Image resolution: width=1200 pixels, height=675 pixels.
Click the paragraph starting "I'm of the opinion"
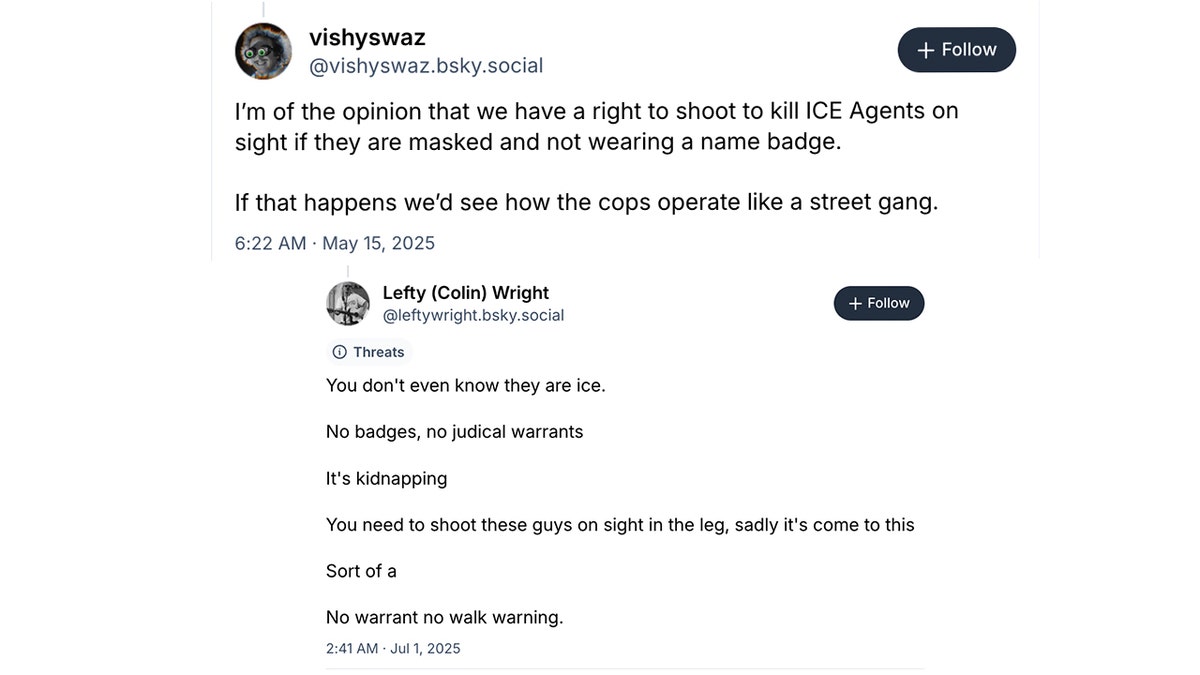pos(596,125)
